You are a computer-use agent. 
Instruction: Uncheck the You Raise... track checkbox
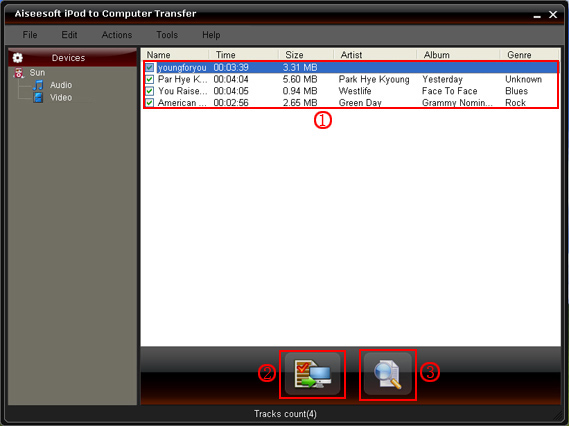[x=150, y=91]
